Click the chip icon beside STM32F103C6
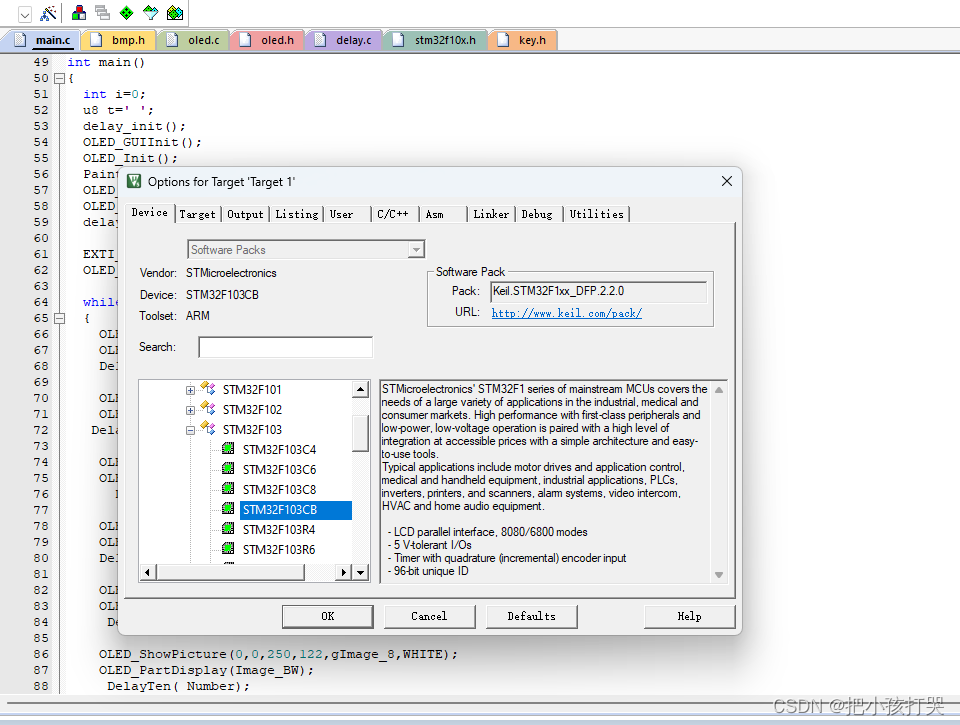 point(228,468)
